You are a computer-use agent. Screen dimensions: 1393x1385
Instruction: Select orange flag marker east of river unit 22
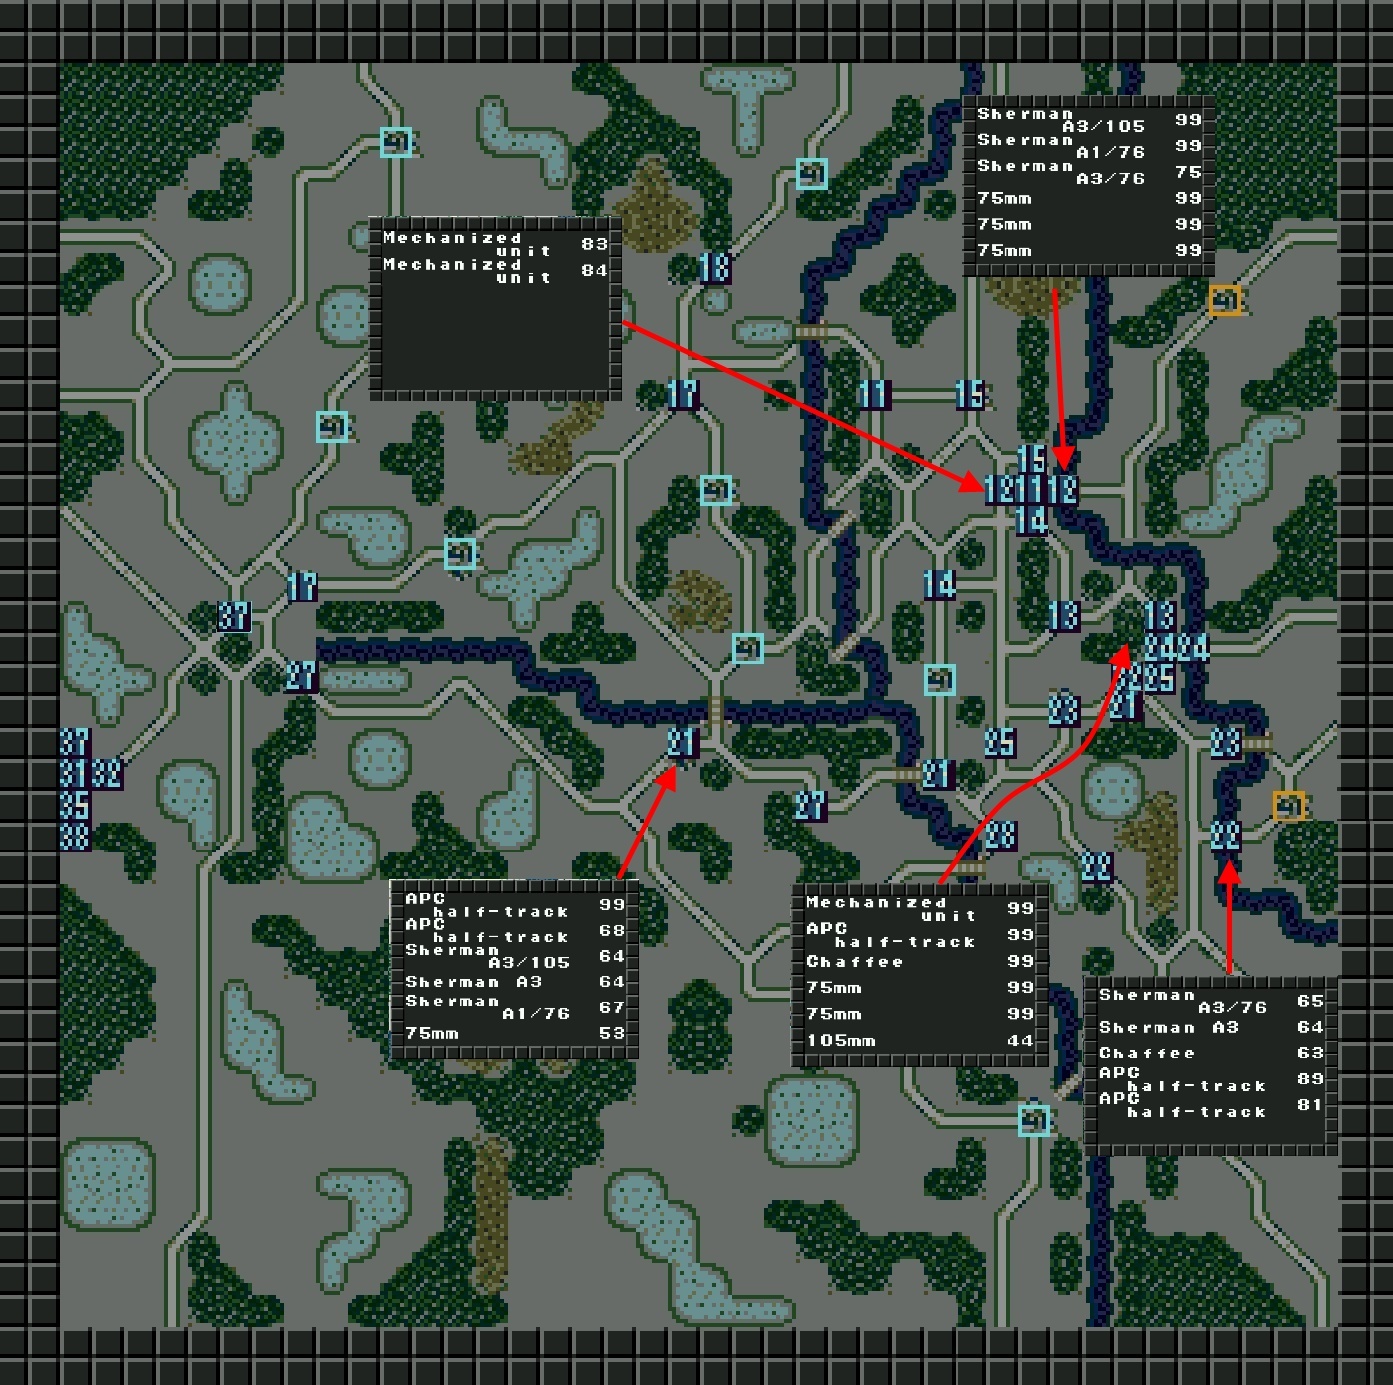pos(1289,806)
